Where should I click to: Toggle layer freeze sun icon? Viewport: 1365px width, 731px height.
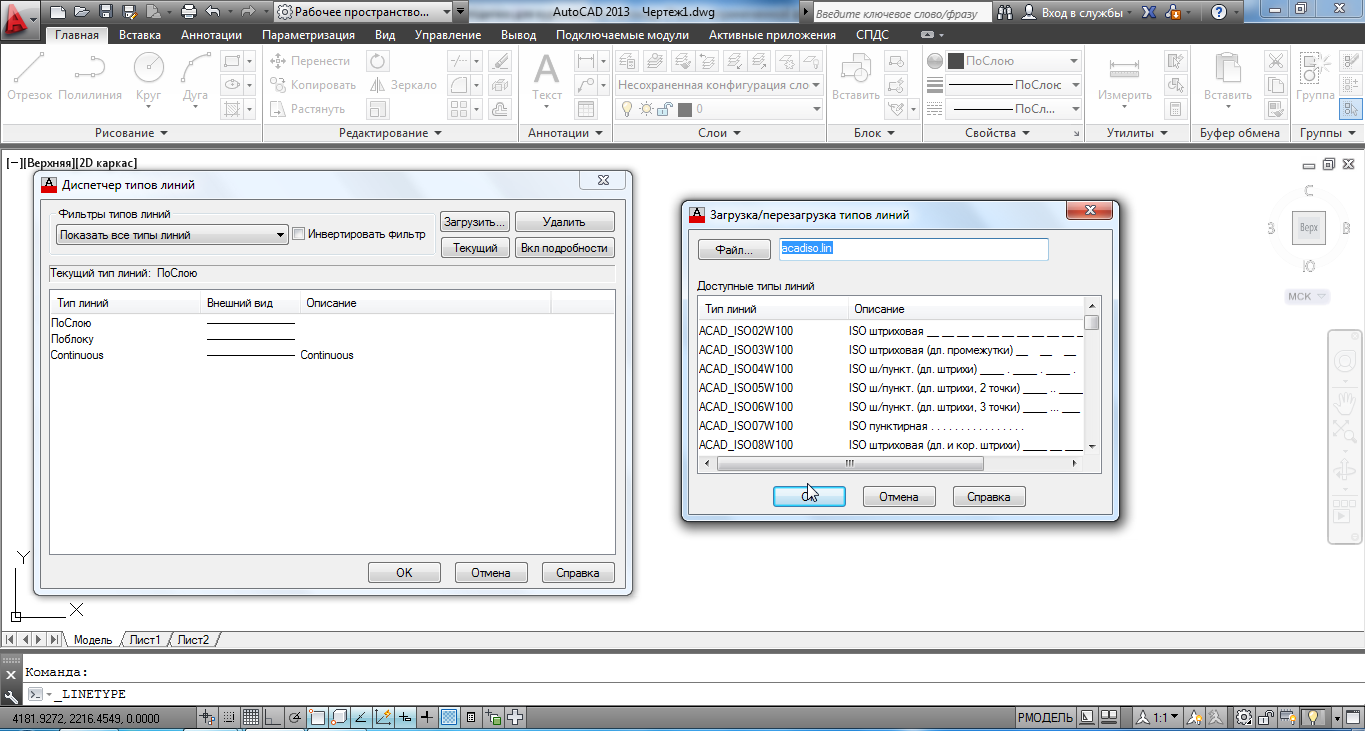(647, 109)
